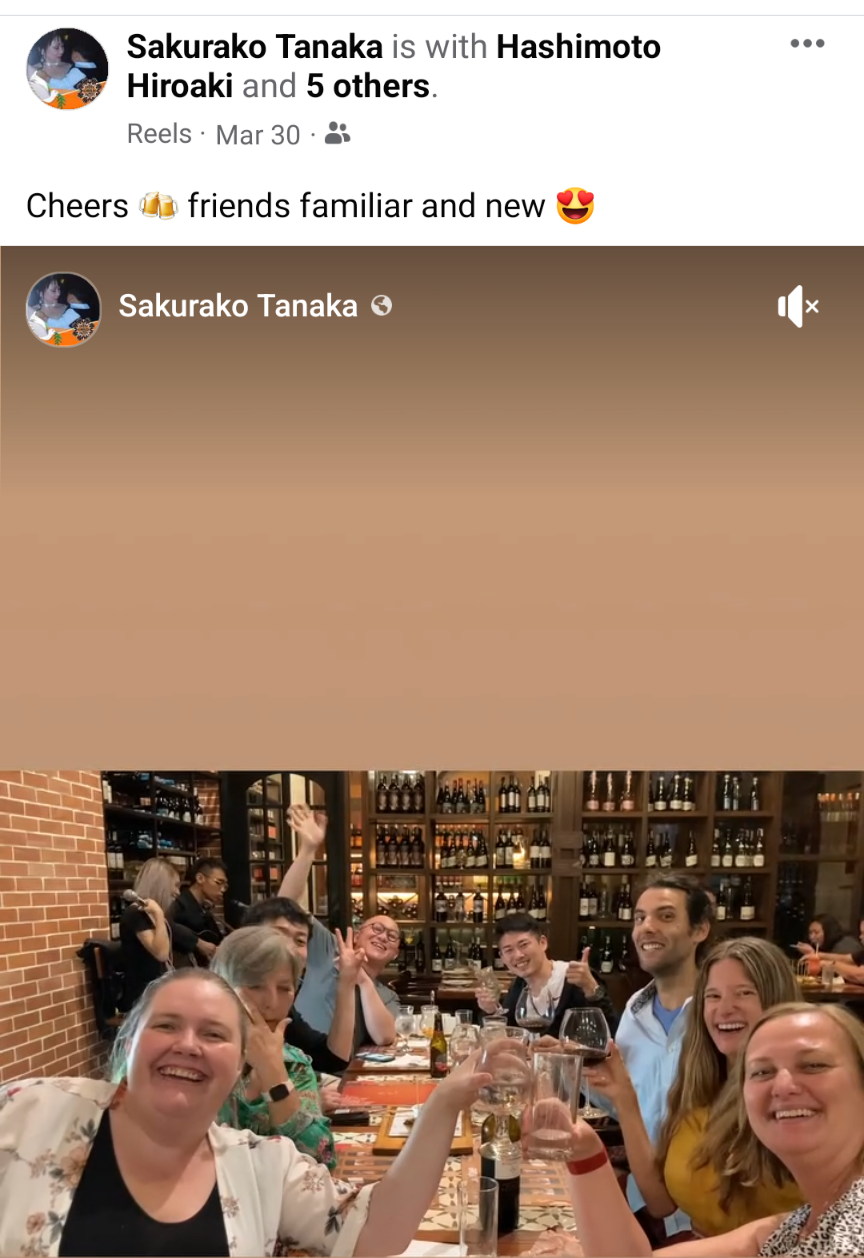864x1258 pixels.
Task: Open the three-dot post options menu
Action: click(807, 44)
